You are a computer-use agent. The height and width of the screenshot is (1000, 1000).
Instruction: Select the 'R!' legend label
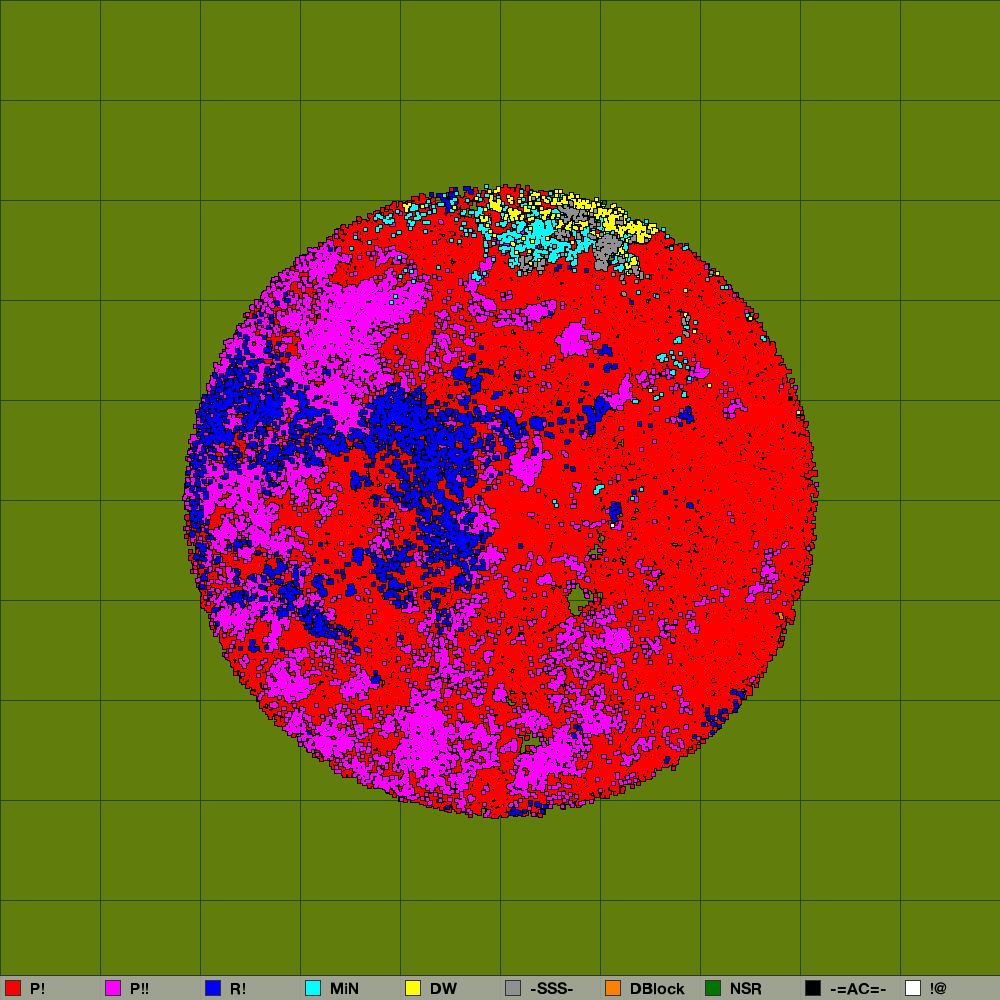click(238, 989)
